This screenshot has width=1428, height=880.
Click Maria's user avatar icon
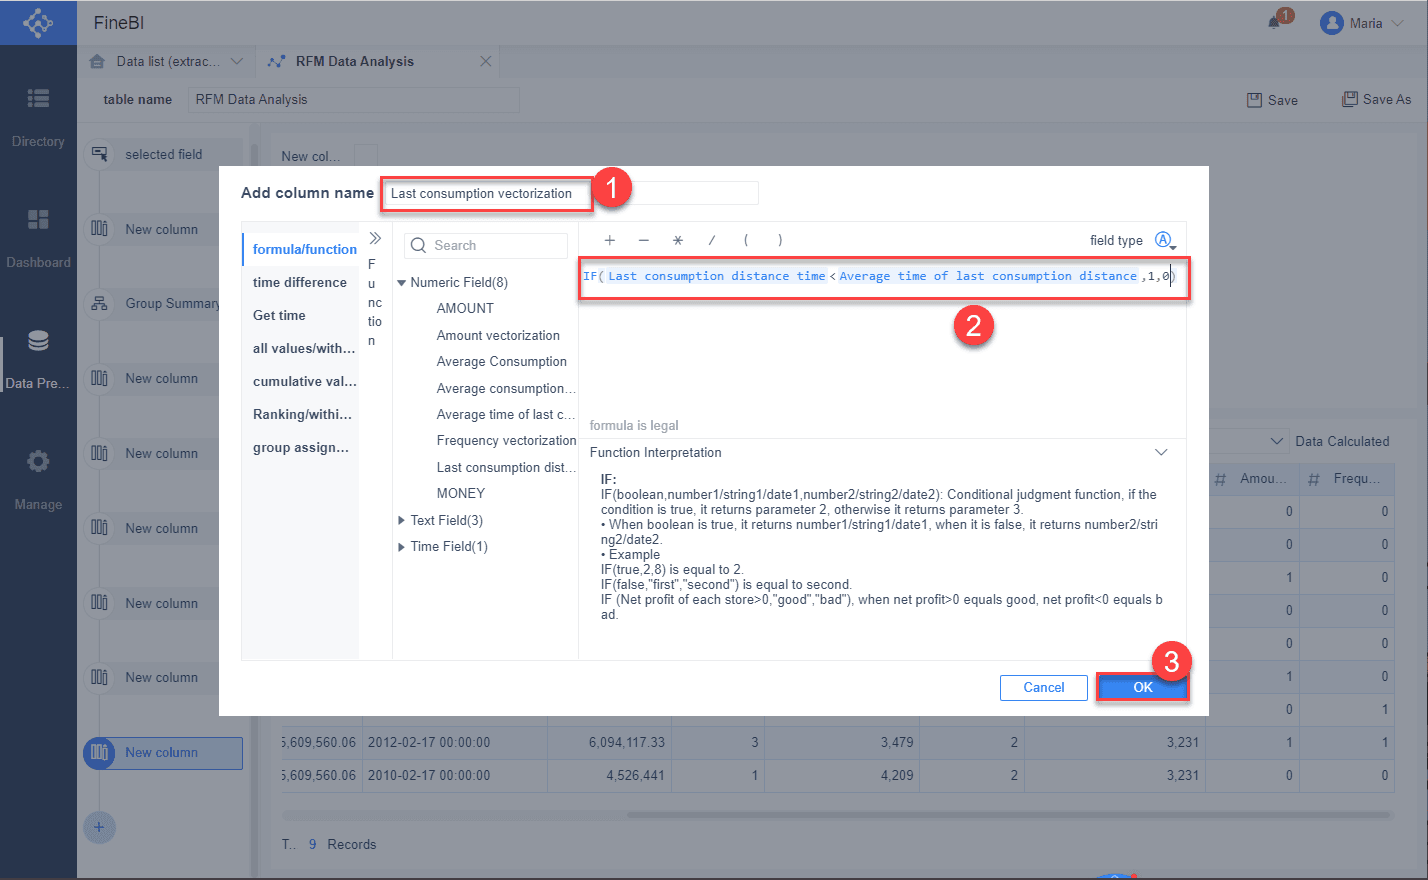tap(1331, 23)
